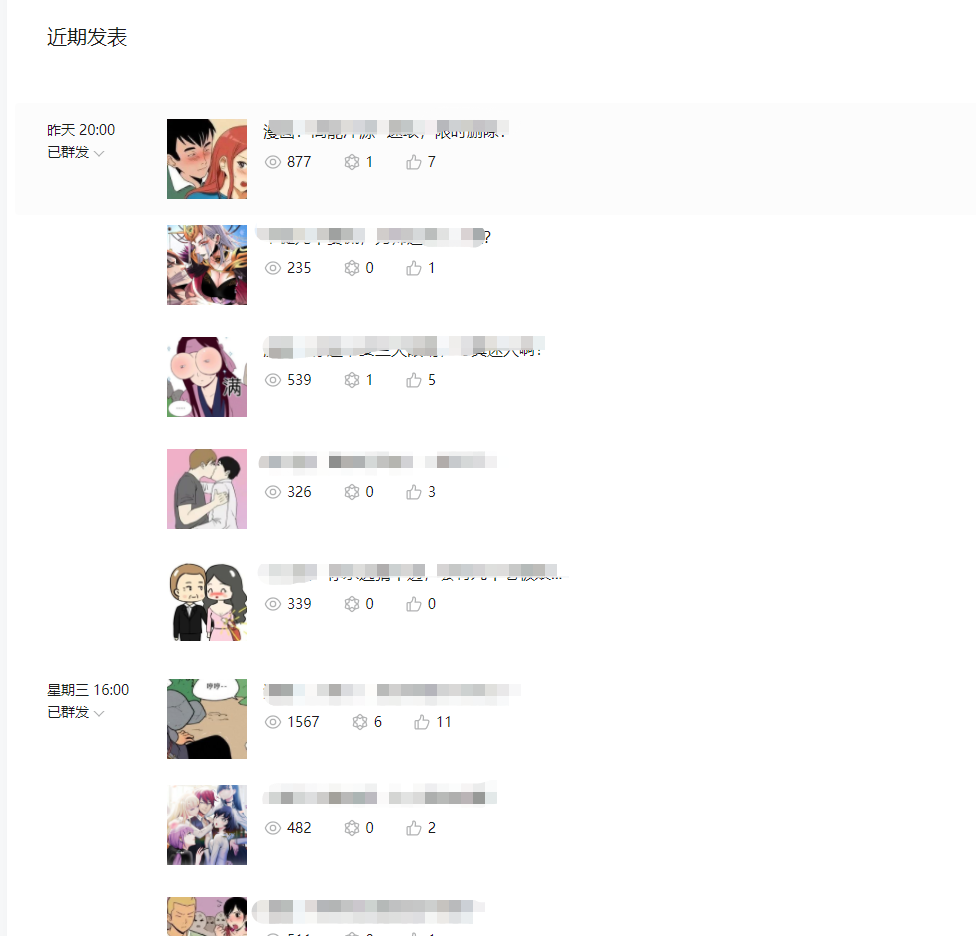Click the thumbs-up icon with 7 likes
Screen dimensions: 976x936
(414, 162)
